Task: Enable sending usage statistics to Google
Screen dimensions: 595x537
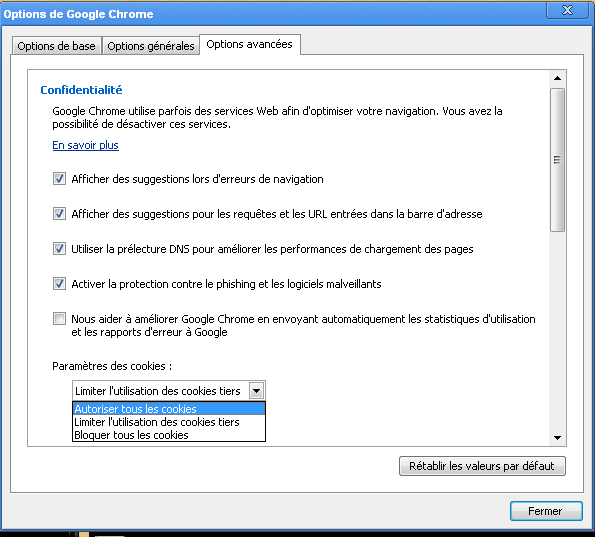Action: (x=59, y=318)
